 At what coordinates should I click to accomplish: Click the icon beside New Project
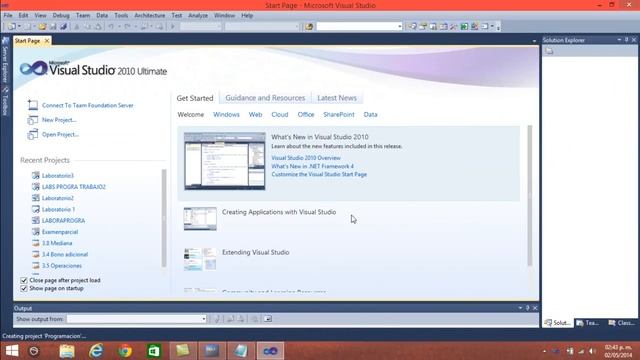point(33,120)
